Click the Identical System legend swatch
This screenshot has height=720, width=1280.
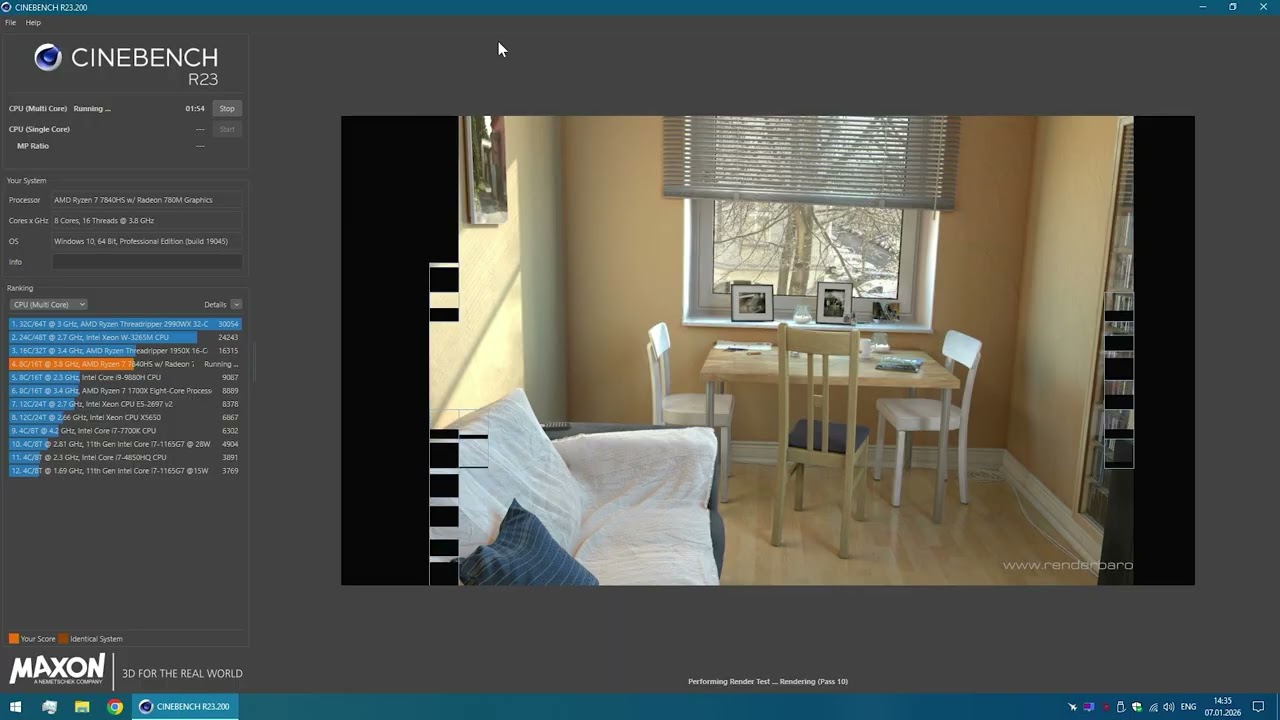click(63, 638)
